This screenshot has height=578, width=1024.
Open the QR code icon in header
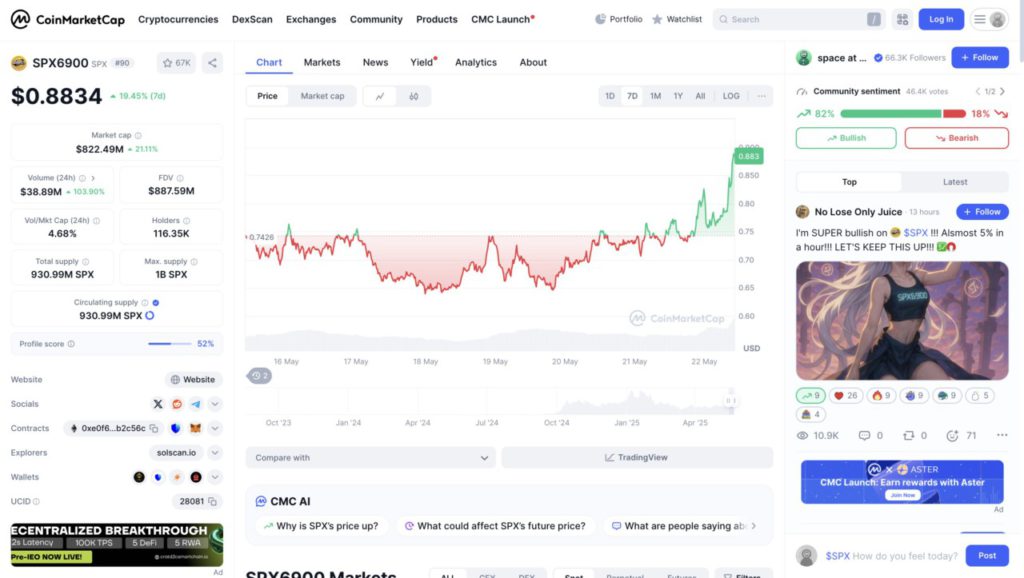click(x=903, y=20)
